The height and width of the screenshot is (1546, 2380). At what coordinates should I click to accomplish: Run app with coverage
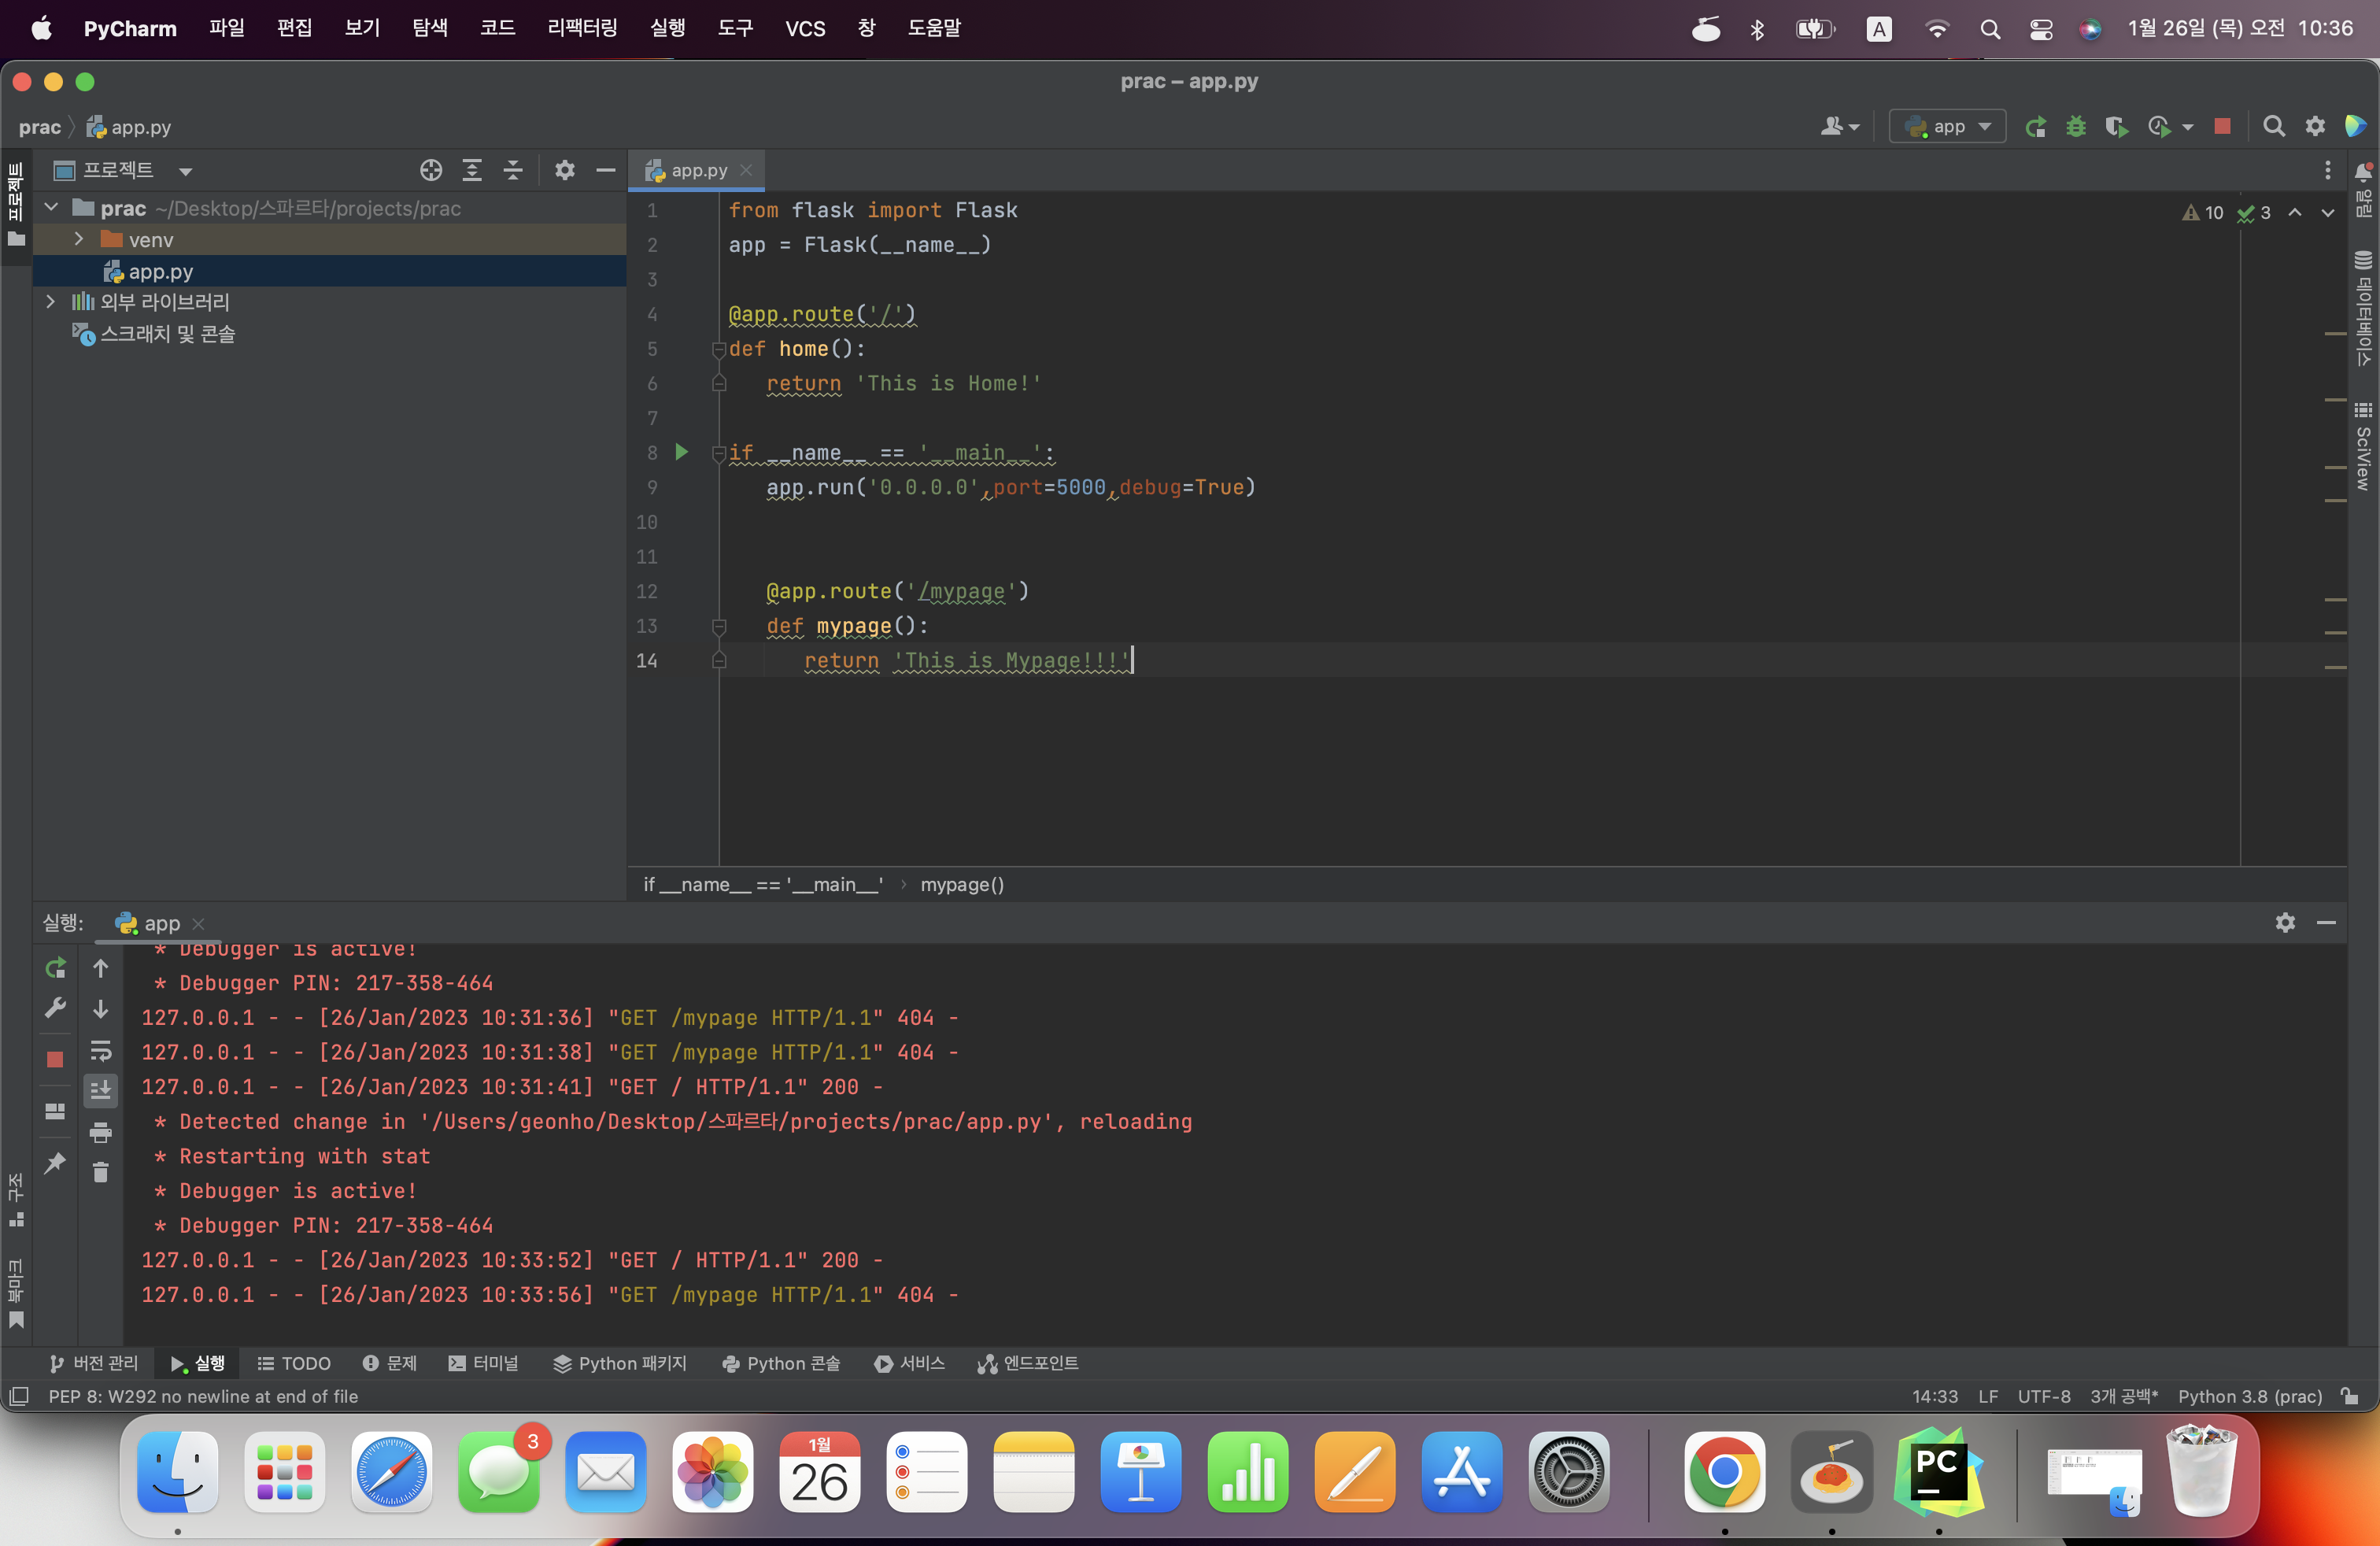click(x=2116, y=127)
